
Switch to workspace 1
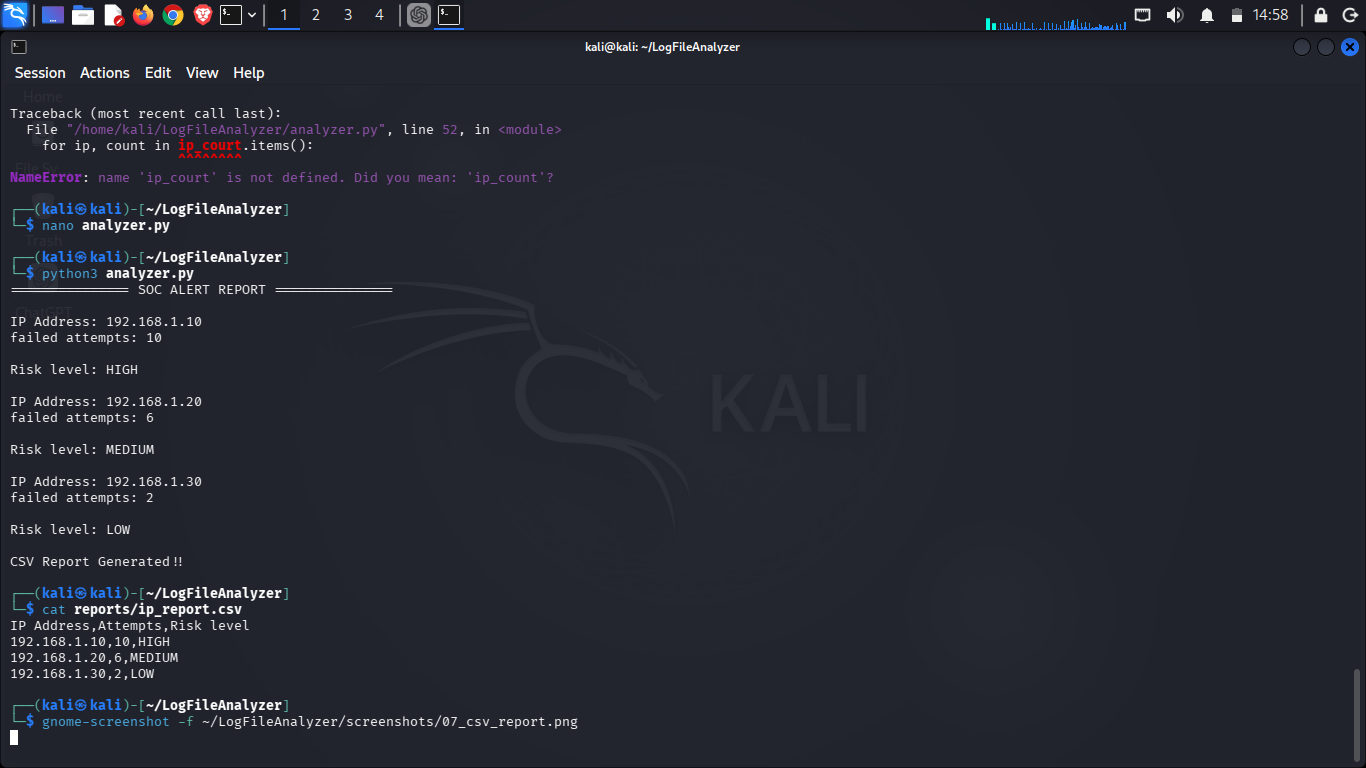(284, 15)
